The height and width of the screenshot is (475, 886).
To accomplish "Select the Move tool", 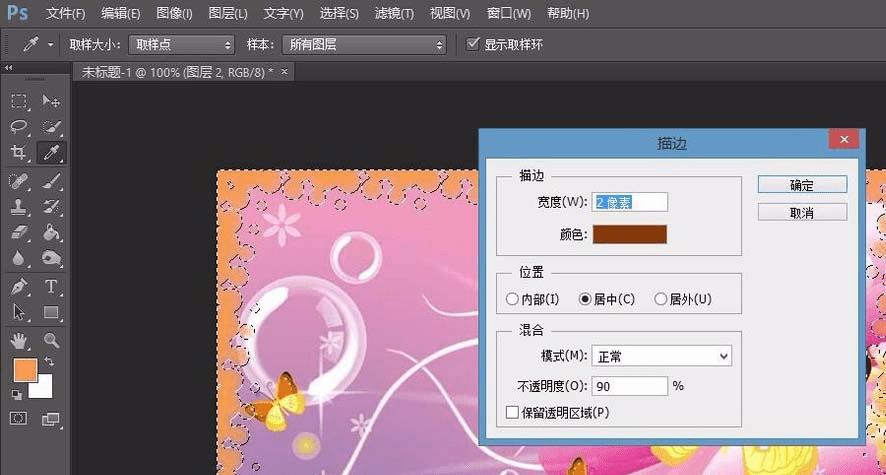I will (x=51, y=101).
